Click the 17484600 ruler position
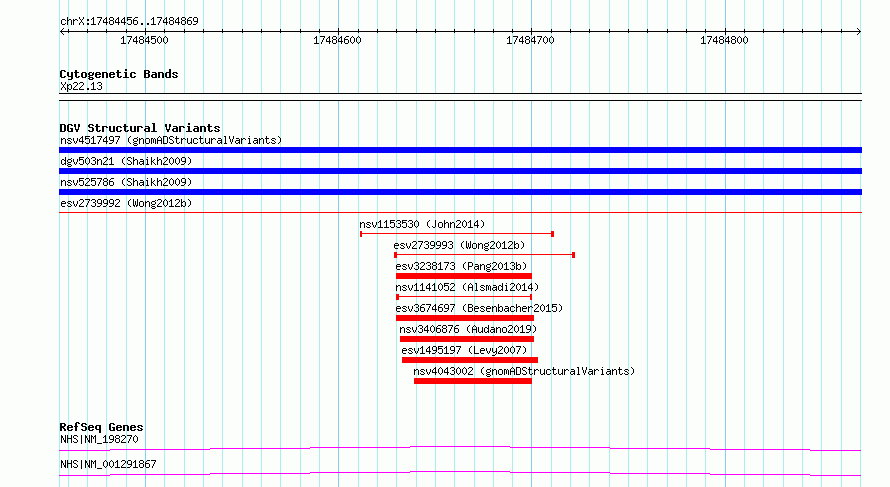890x487 pixels. (337, 40)
